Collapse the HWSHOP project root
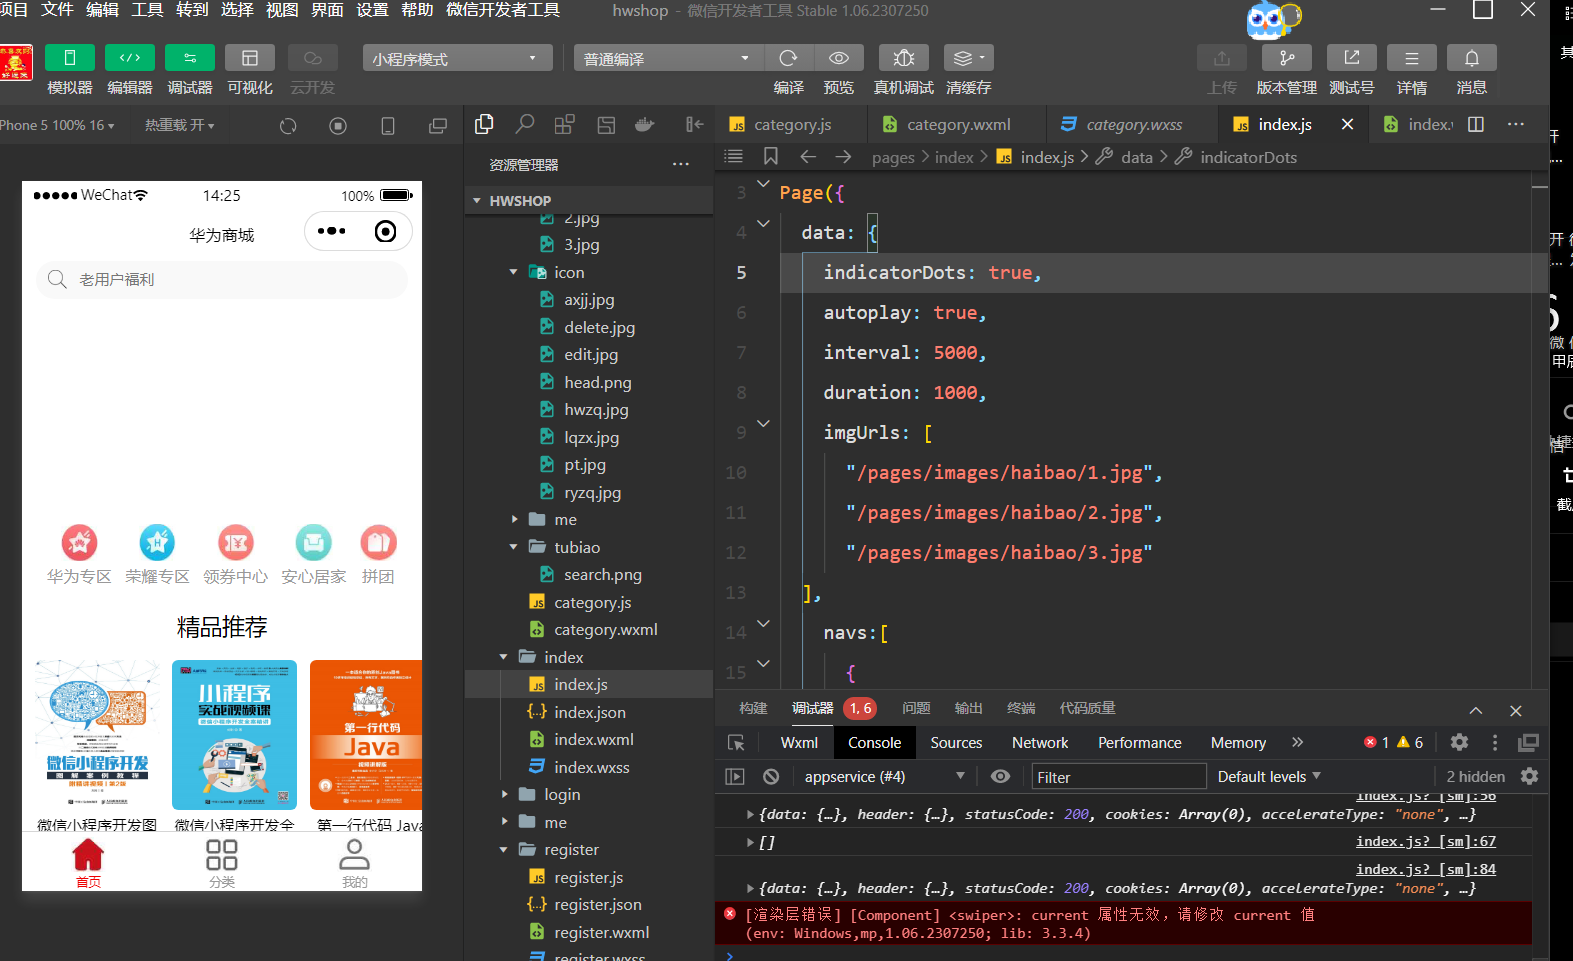The width and height of the screenshot is (1573, 961). [x=477, y=201]
